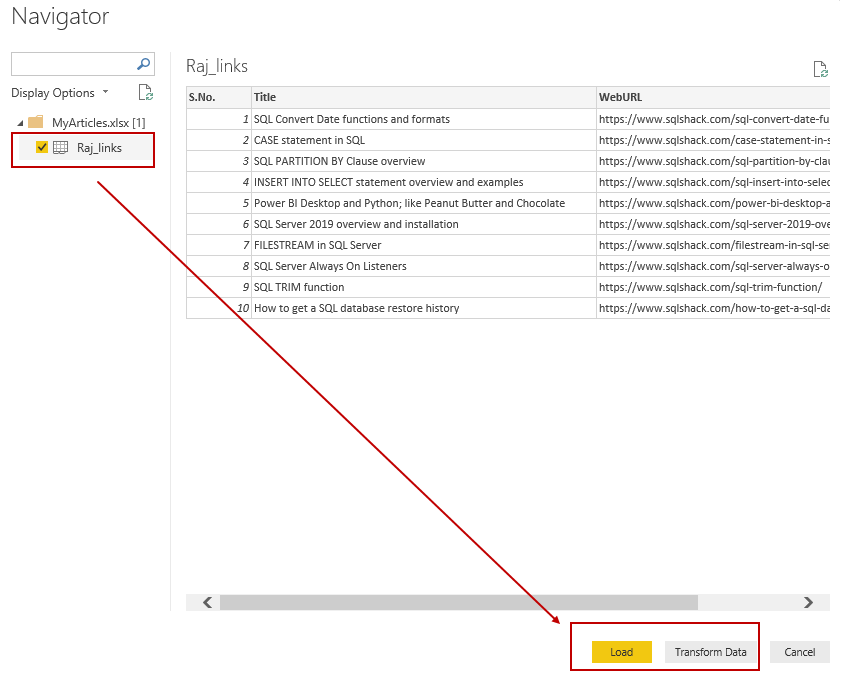
Task: Click the sql-insert-into-select URL cell
Action: coord(713,182)
